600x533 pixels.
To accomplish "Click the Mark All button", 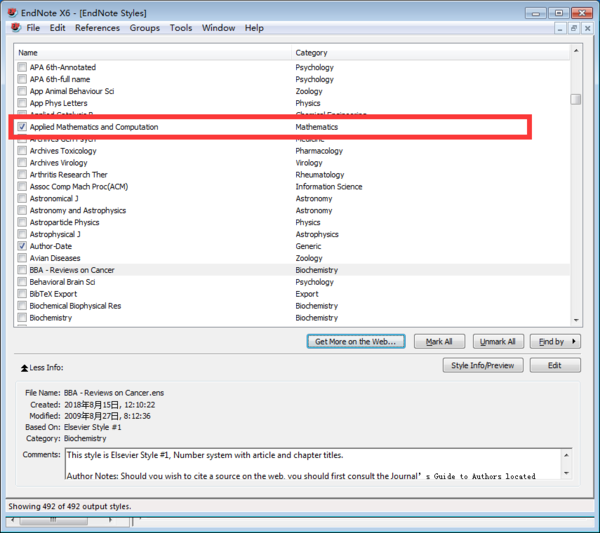I will coord(439,341).
